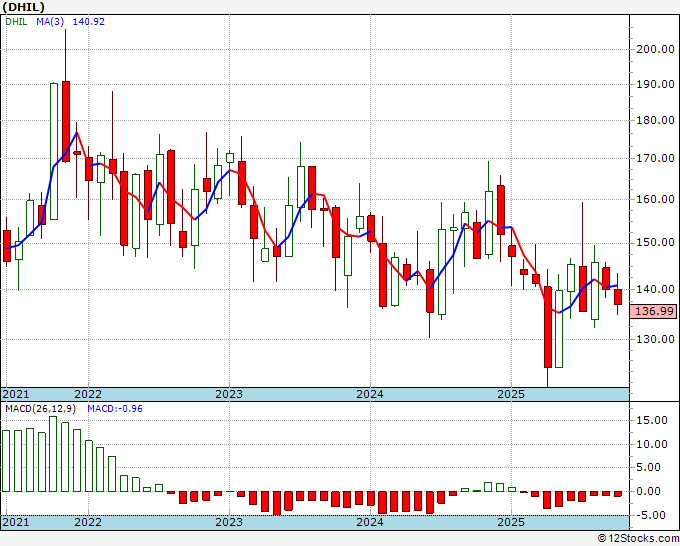Screen dimensions: 680x546
Task: Click the 130.00 price axis label
Action: pos(655,339)
